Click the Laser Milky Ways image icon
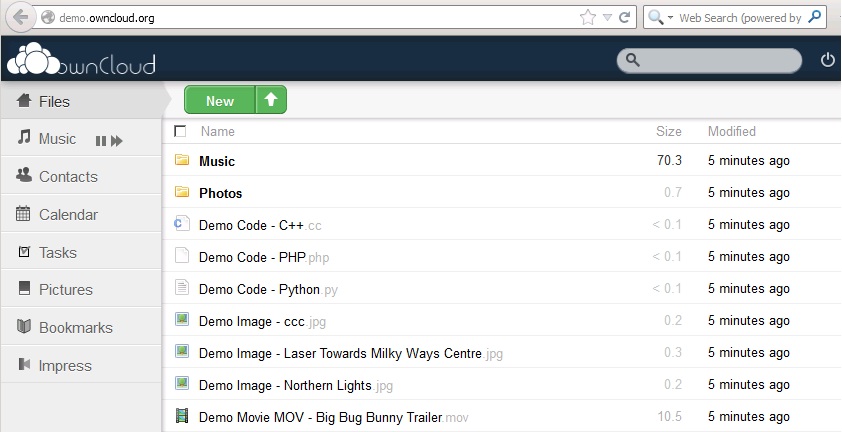Viewport: 842px width, 432px height. (182, 351)
